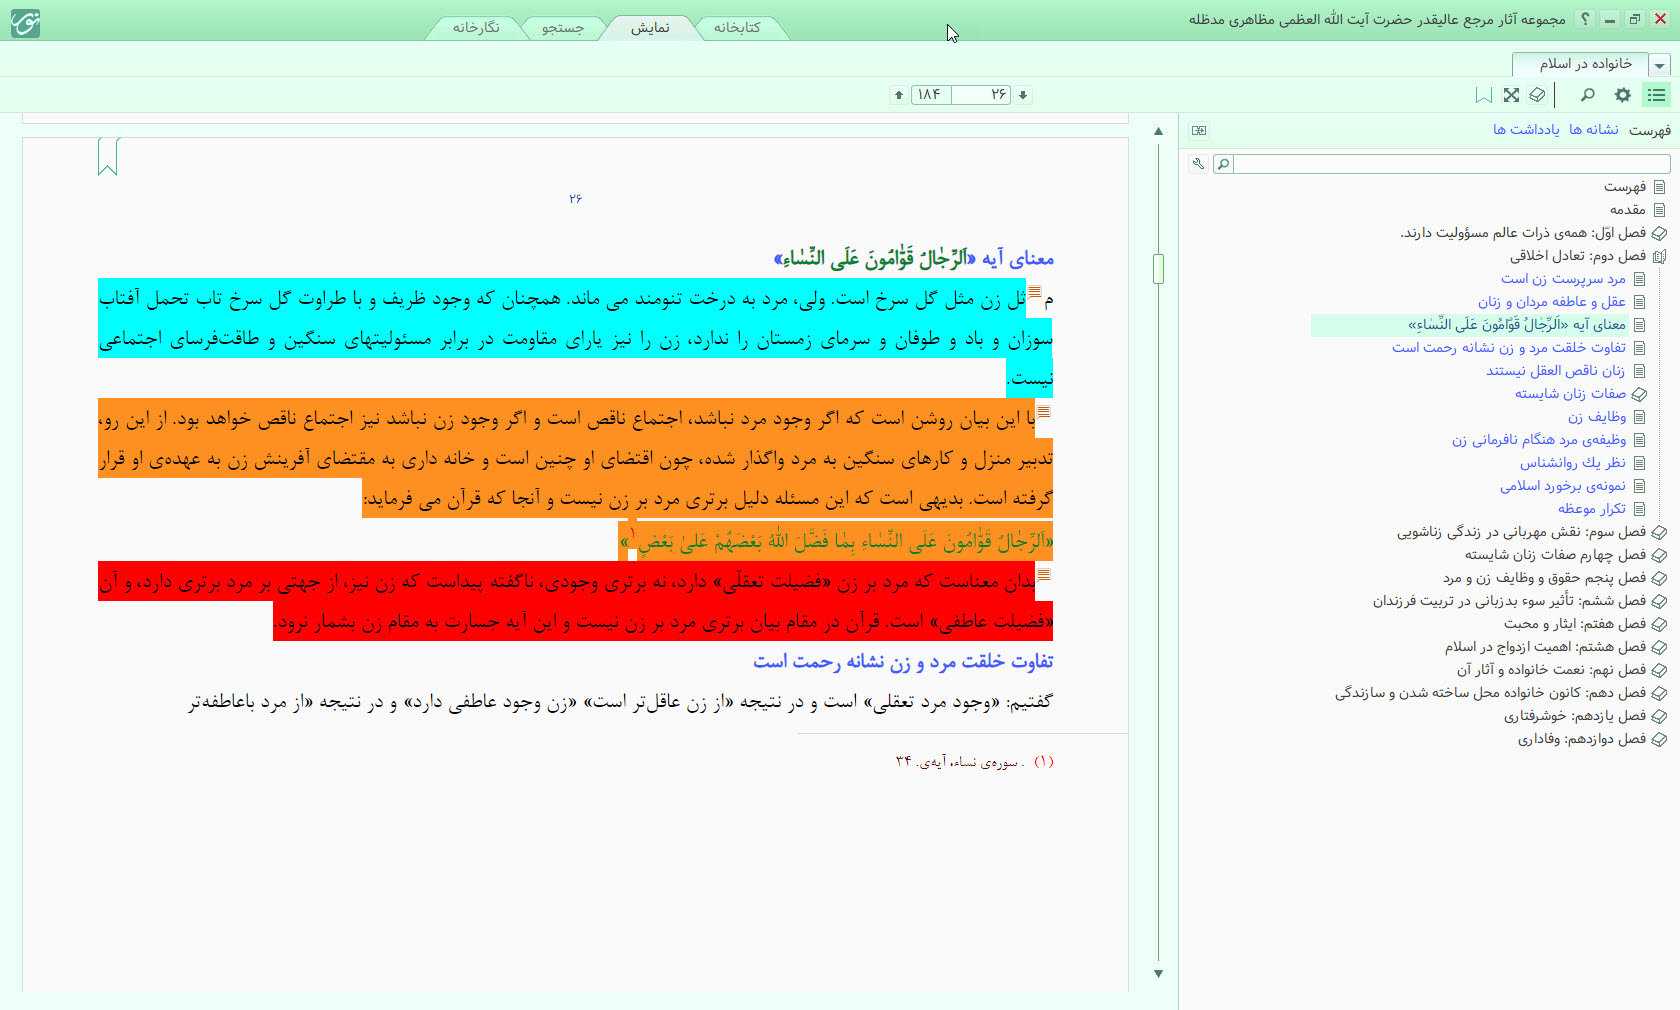1680x1010 pixels.
Task: Switch to the 'کتابخانه' tab
Action: (737, 28)
